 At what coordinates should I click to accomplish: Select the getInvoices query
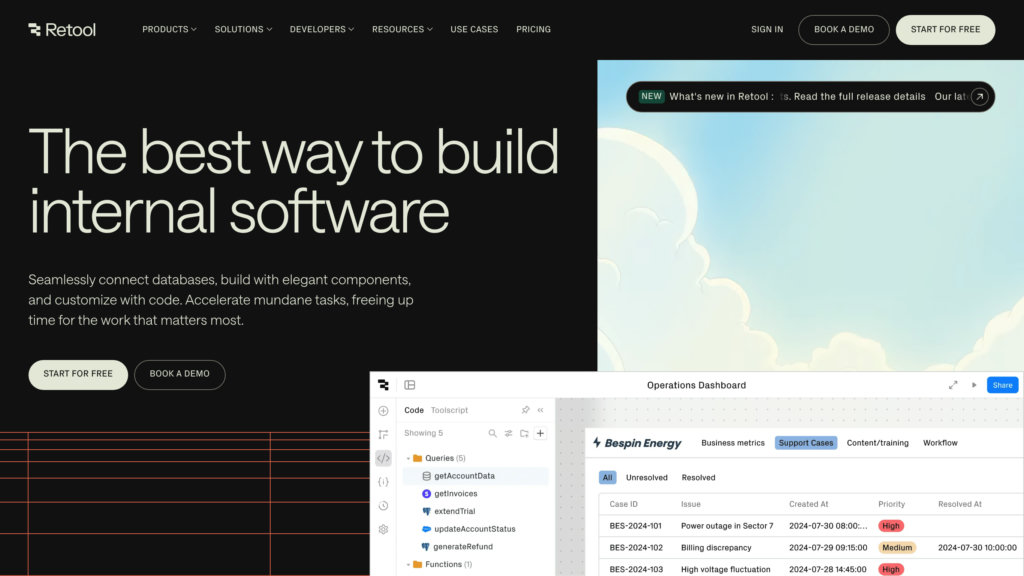tap(455, 494)
